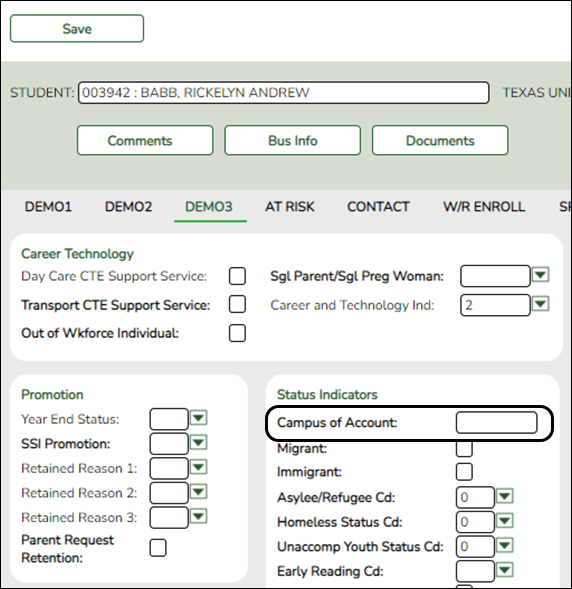Click the Retained Reason 3 field
This screenshot has width=572, height=589.
169,518
